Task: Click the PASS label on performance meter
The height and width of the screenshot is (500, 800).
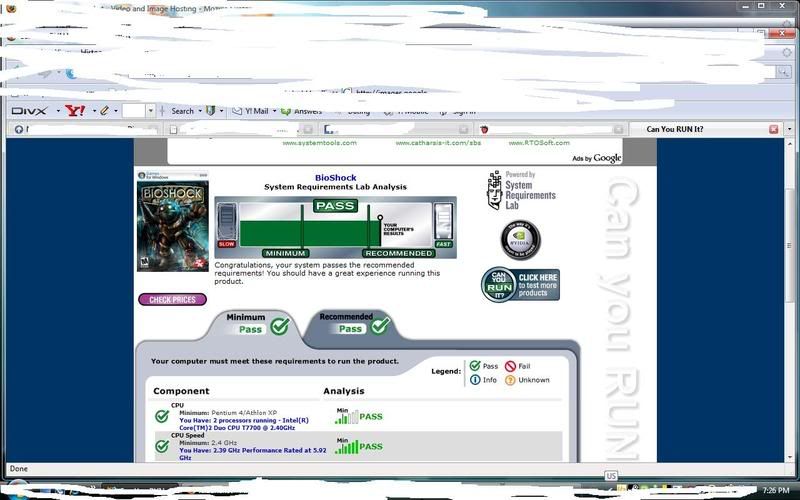Action: [x=335, y=206]
